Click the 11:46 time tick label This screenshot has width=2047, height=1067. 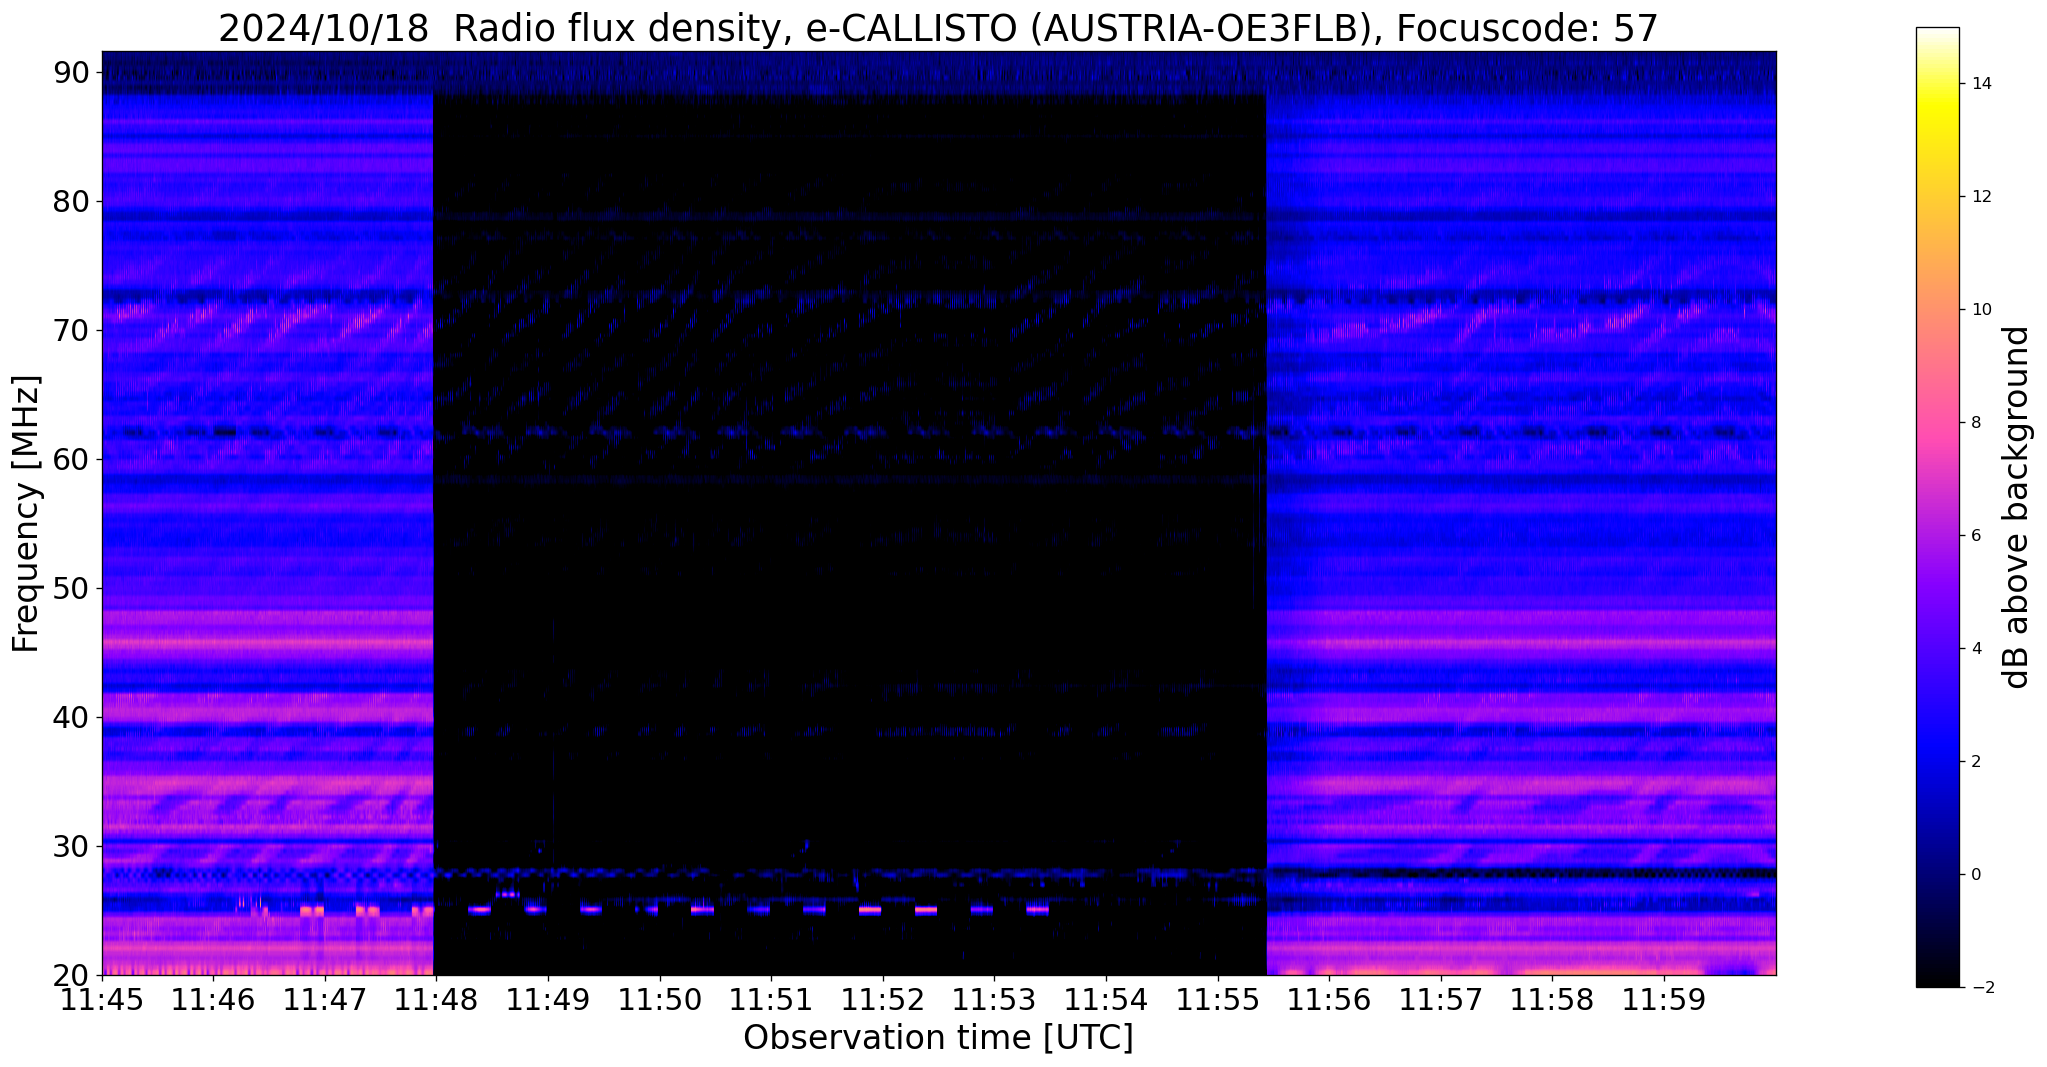coord(214,1000)
